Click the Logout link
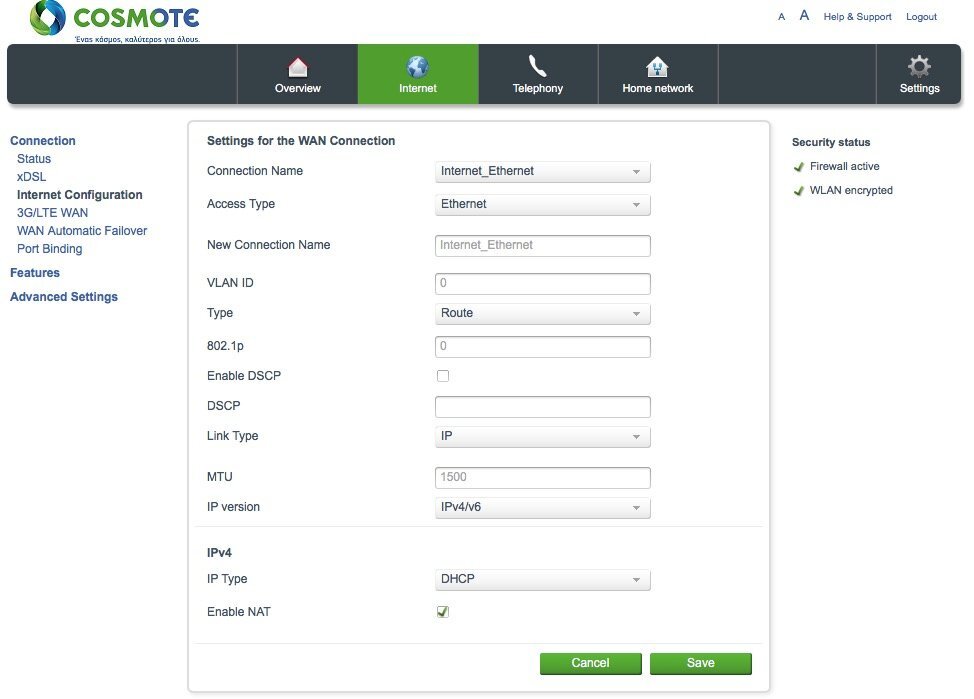The image size is (974, 699). coord(921,17)
